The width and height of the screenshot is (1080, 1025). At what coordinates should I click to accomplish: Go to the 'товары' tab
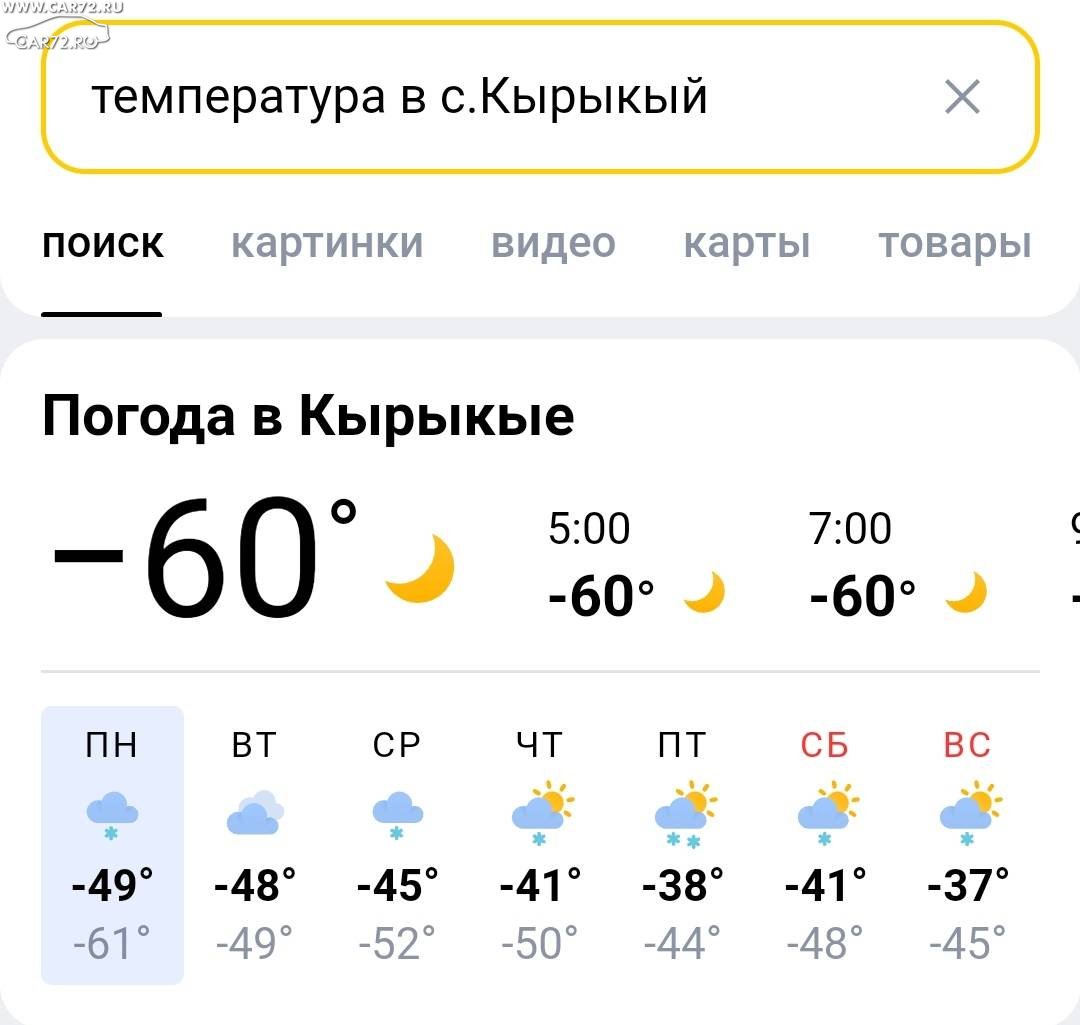(x=955, y=243)
